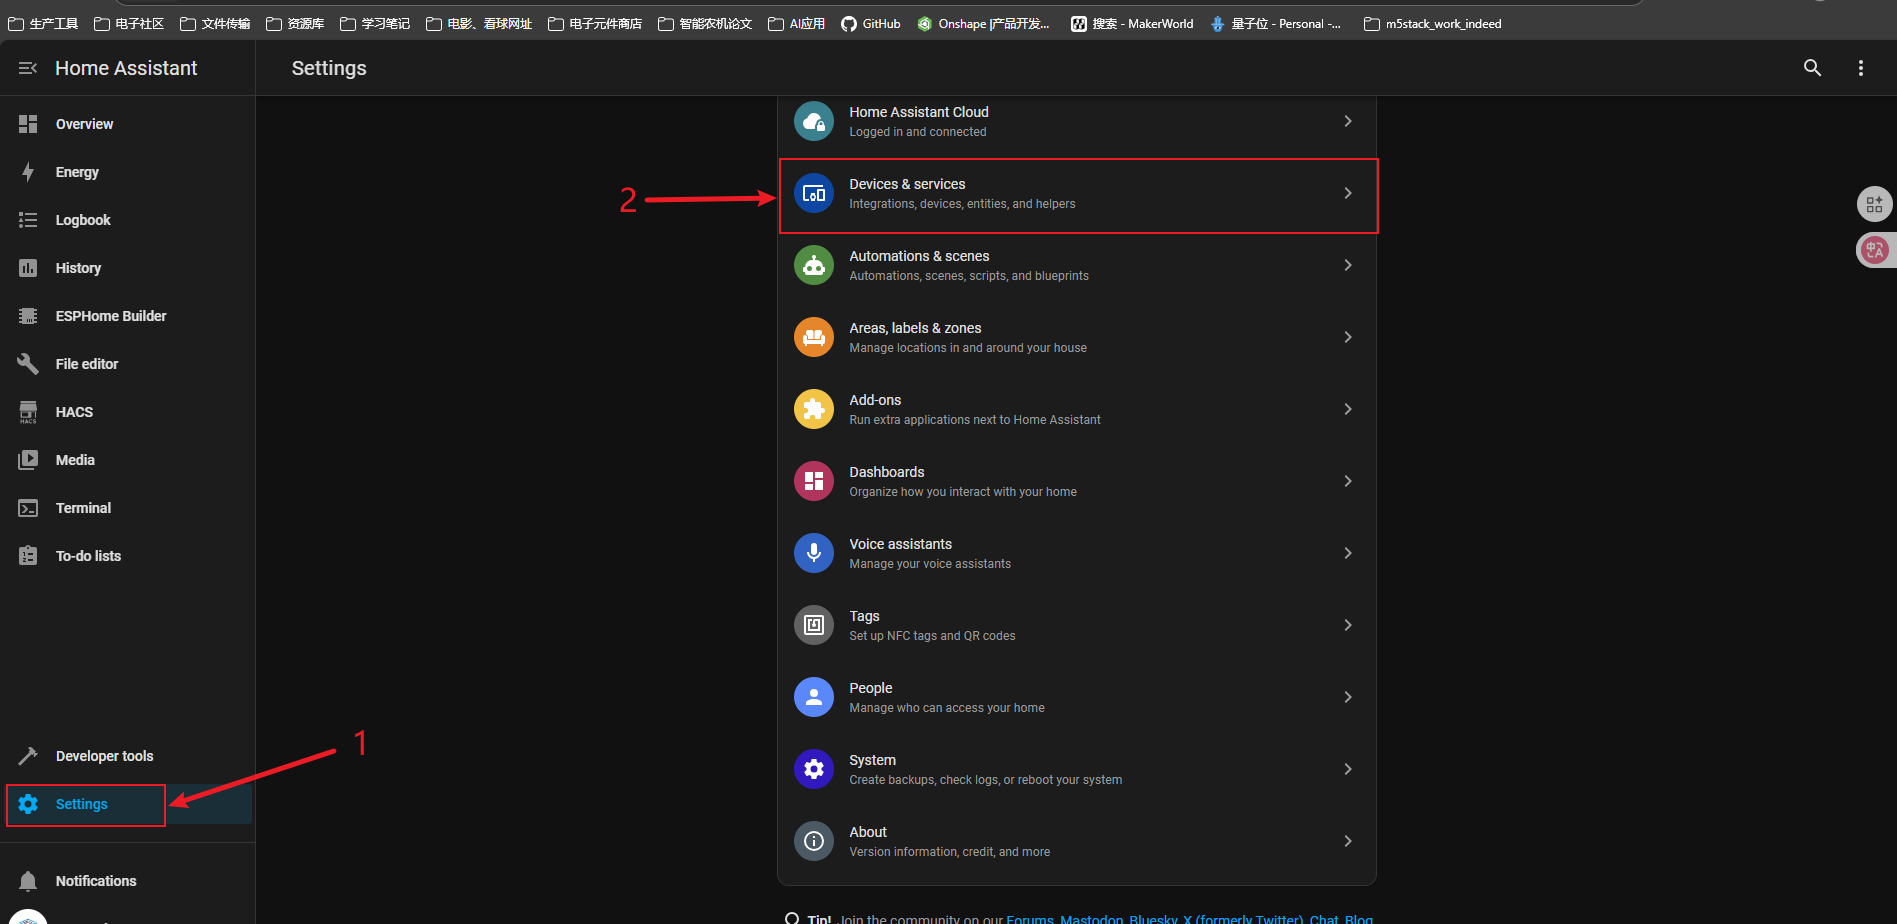
Task: Click the Dashboards red grid icon
Action: pos(814,481)
